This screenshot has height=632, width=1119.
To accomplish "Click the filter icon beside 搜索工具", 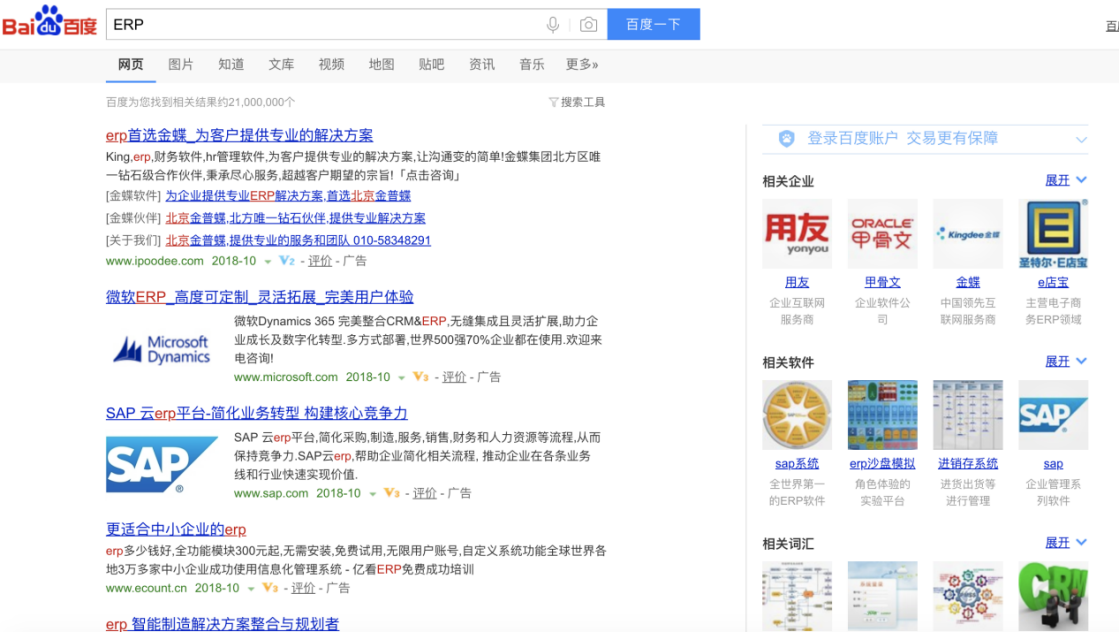I will click(x=553, y=102).
